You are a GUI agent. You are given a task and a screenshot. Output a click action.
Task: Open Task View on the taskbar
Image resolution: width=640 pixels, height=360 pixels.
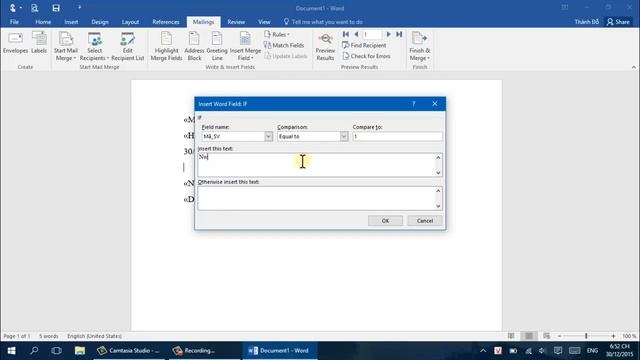(x=56, y=351)
